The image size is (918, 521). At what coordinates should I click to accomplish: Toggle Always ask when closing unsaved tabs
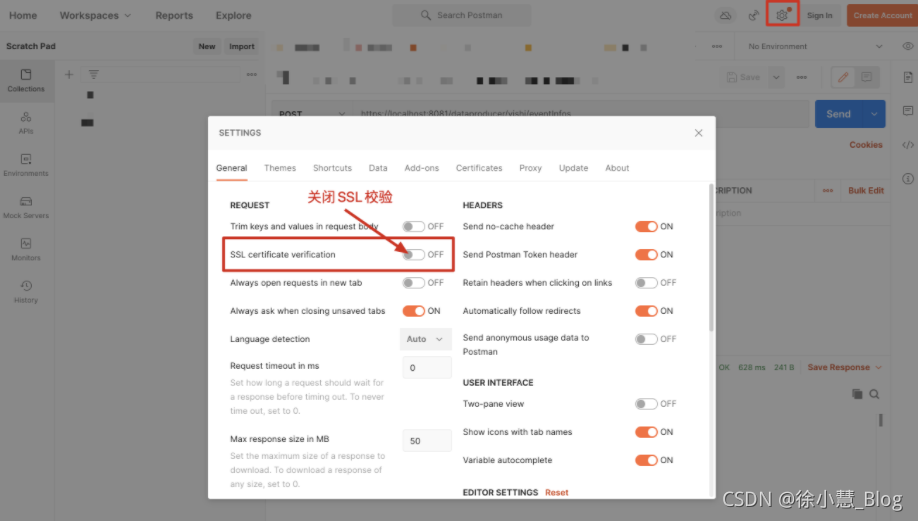(413, 311)
